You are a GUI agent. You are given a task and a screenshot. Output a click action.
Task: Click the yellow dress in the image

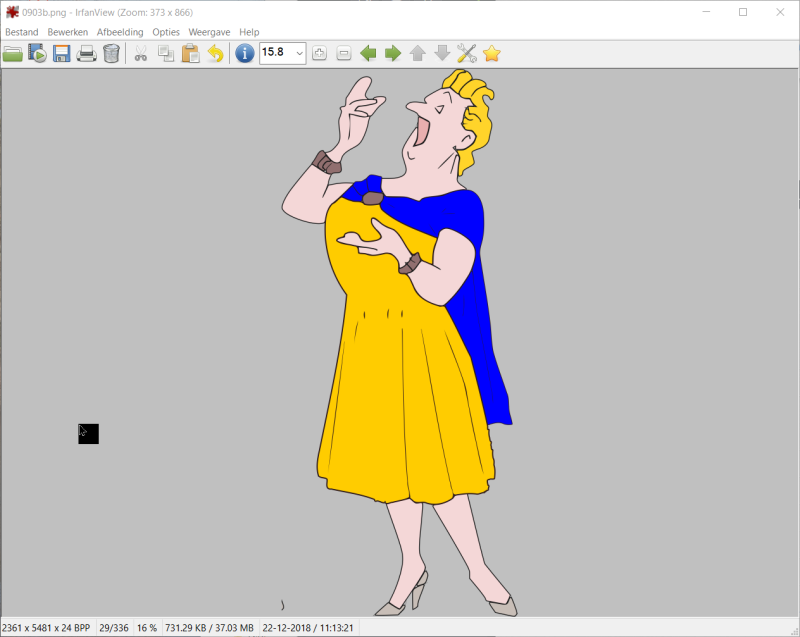pos(400,400)
